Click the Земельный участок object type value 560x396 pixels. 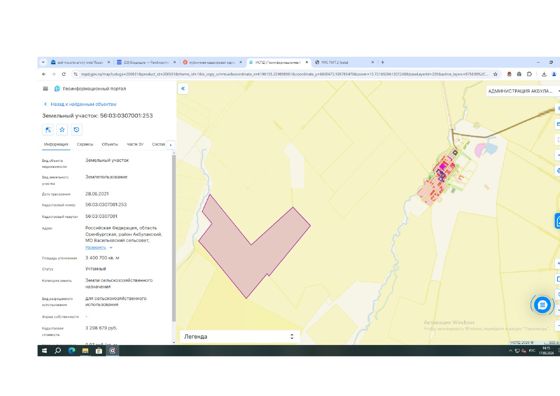(107, 160)
